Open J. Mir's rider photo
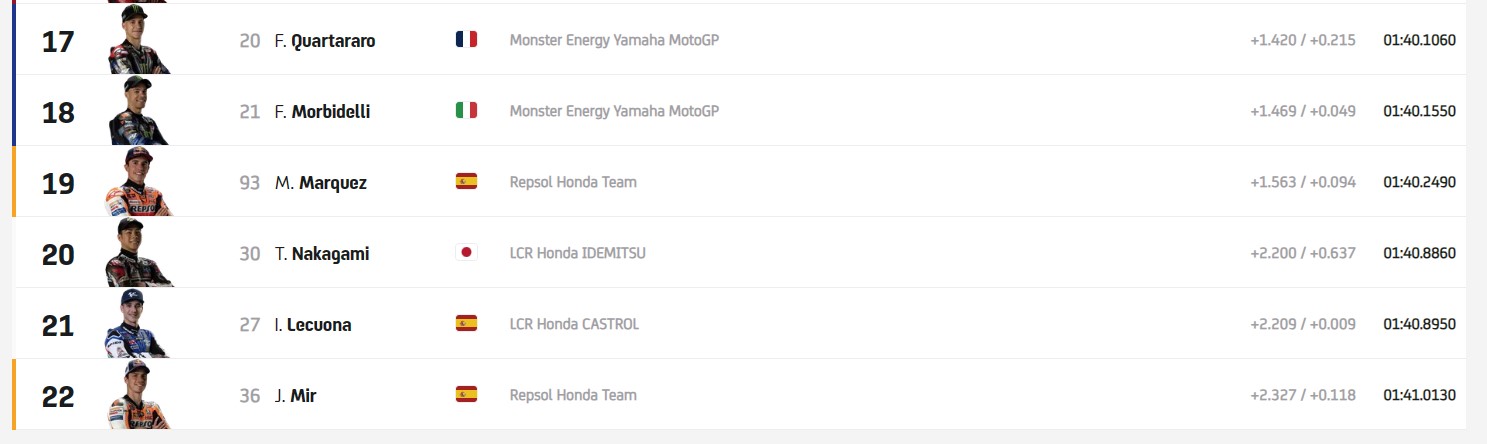The image size is (1487, 444). coord(137,396)
